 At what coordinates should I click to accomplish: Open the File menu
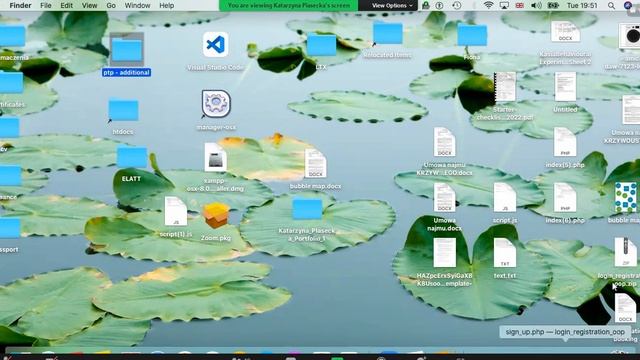coord(46,5)
